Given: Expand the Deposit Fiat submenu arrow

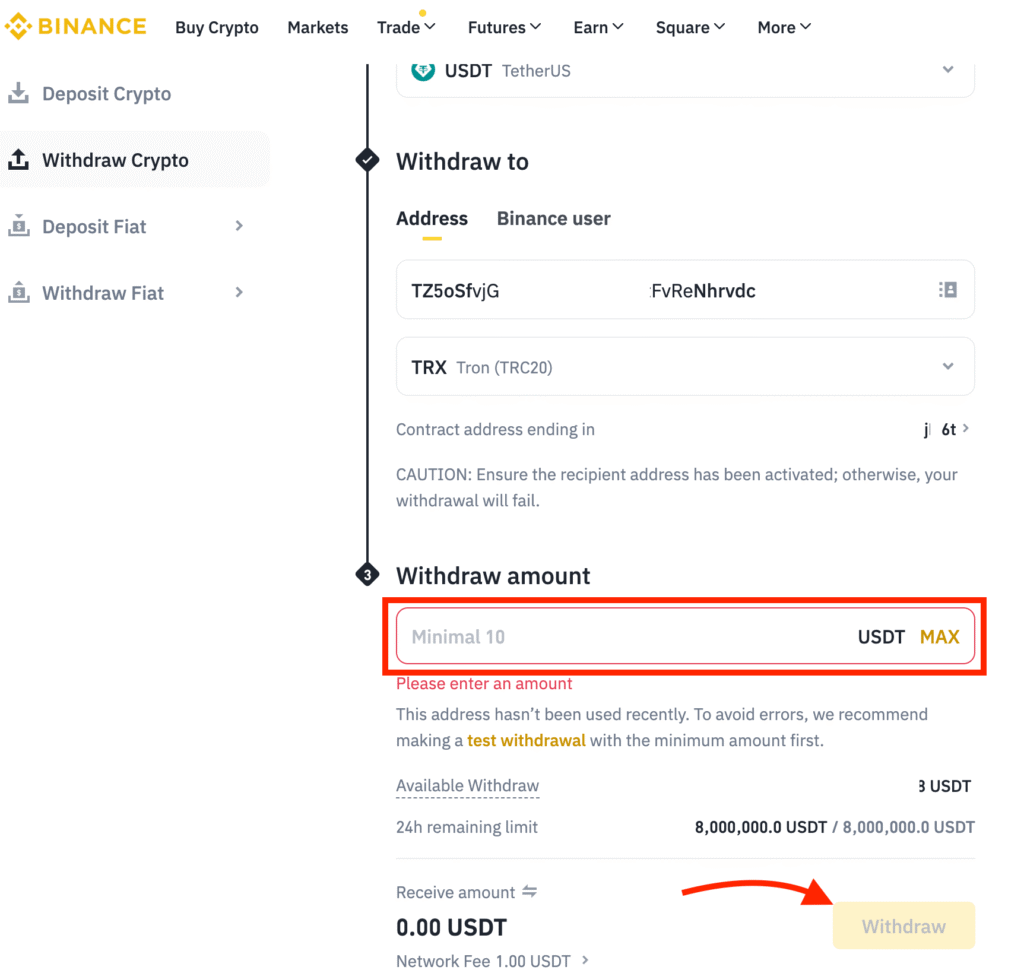Looking at the screenshot, I should pyautogui.click(x=239, y=226).
